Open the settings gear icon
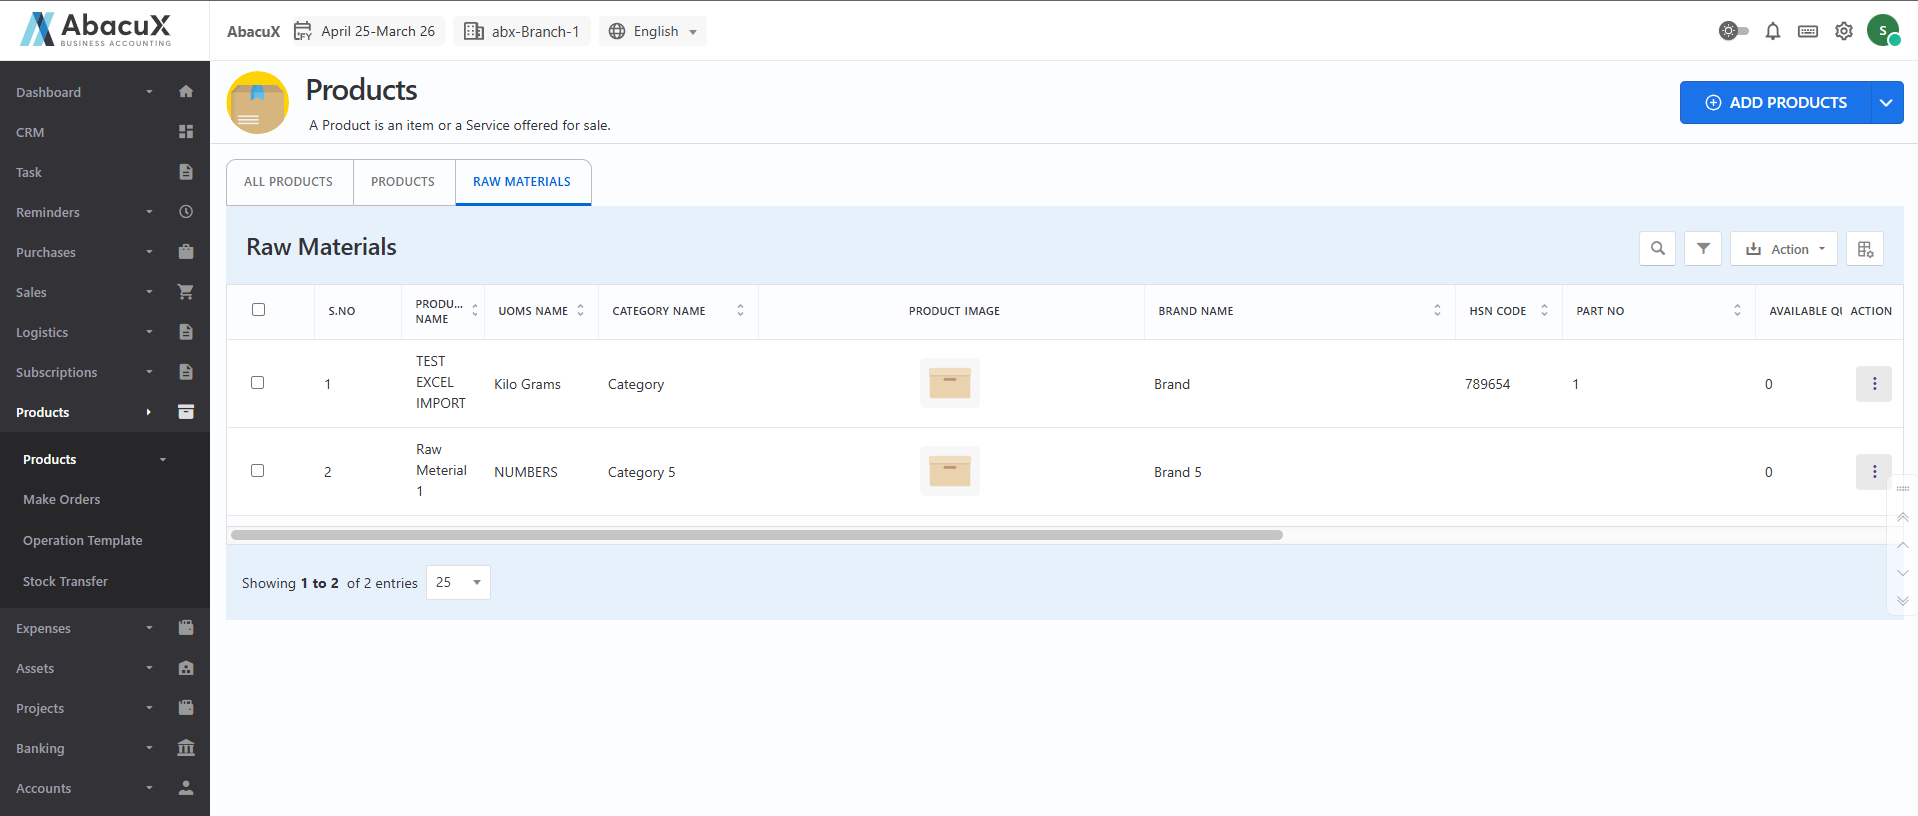This screenshot has width=1918, height=816. point(1843,31)
